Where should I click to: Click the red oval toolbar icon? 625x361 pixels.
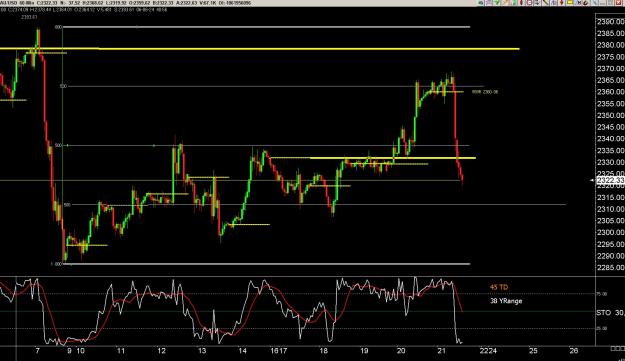[521, 3]
